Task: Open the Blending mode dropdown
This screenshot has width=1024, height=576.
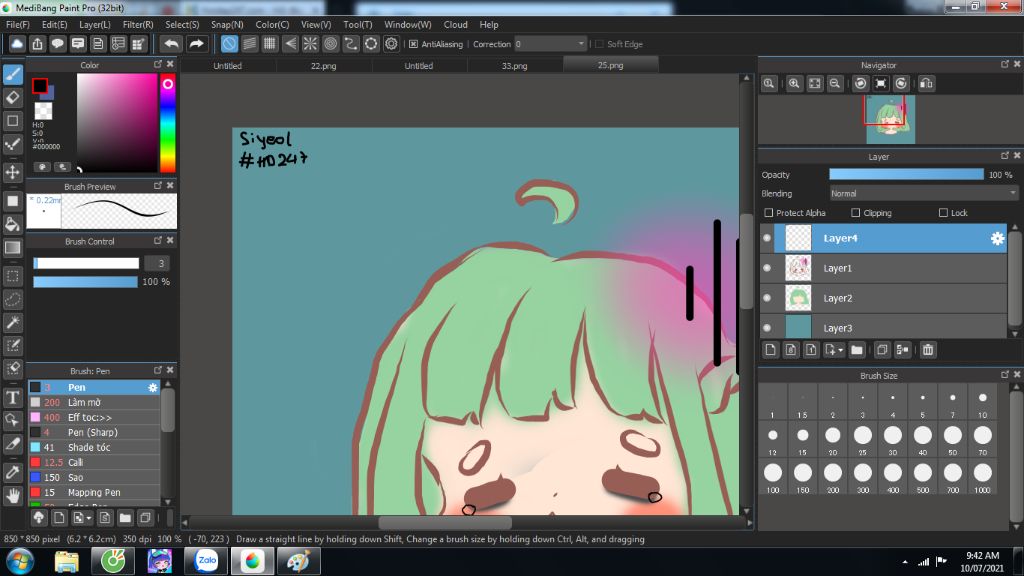Action: 923,193
